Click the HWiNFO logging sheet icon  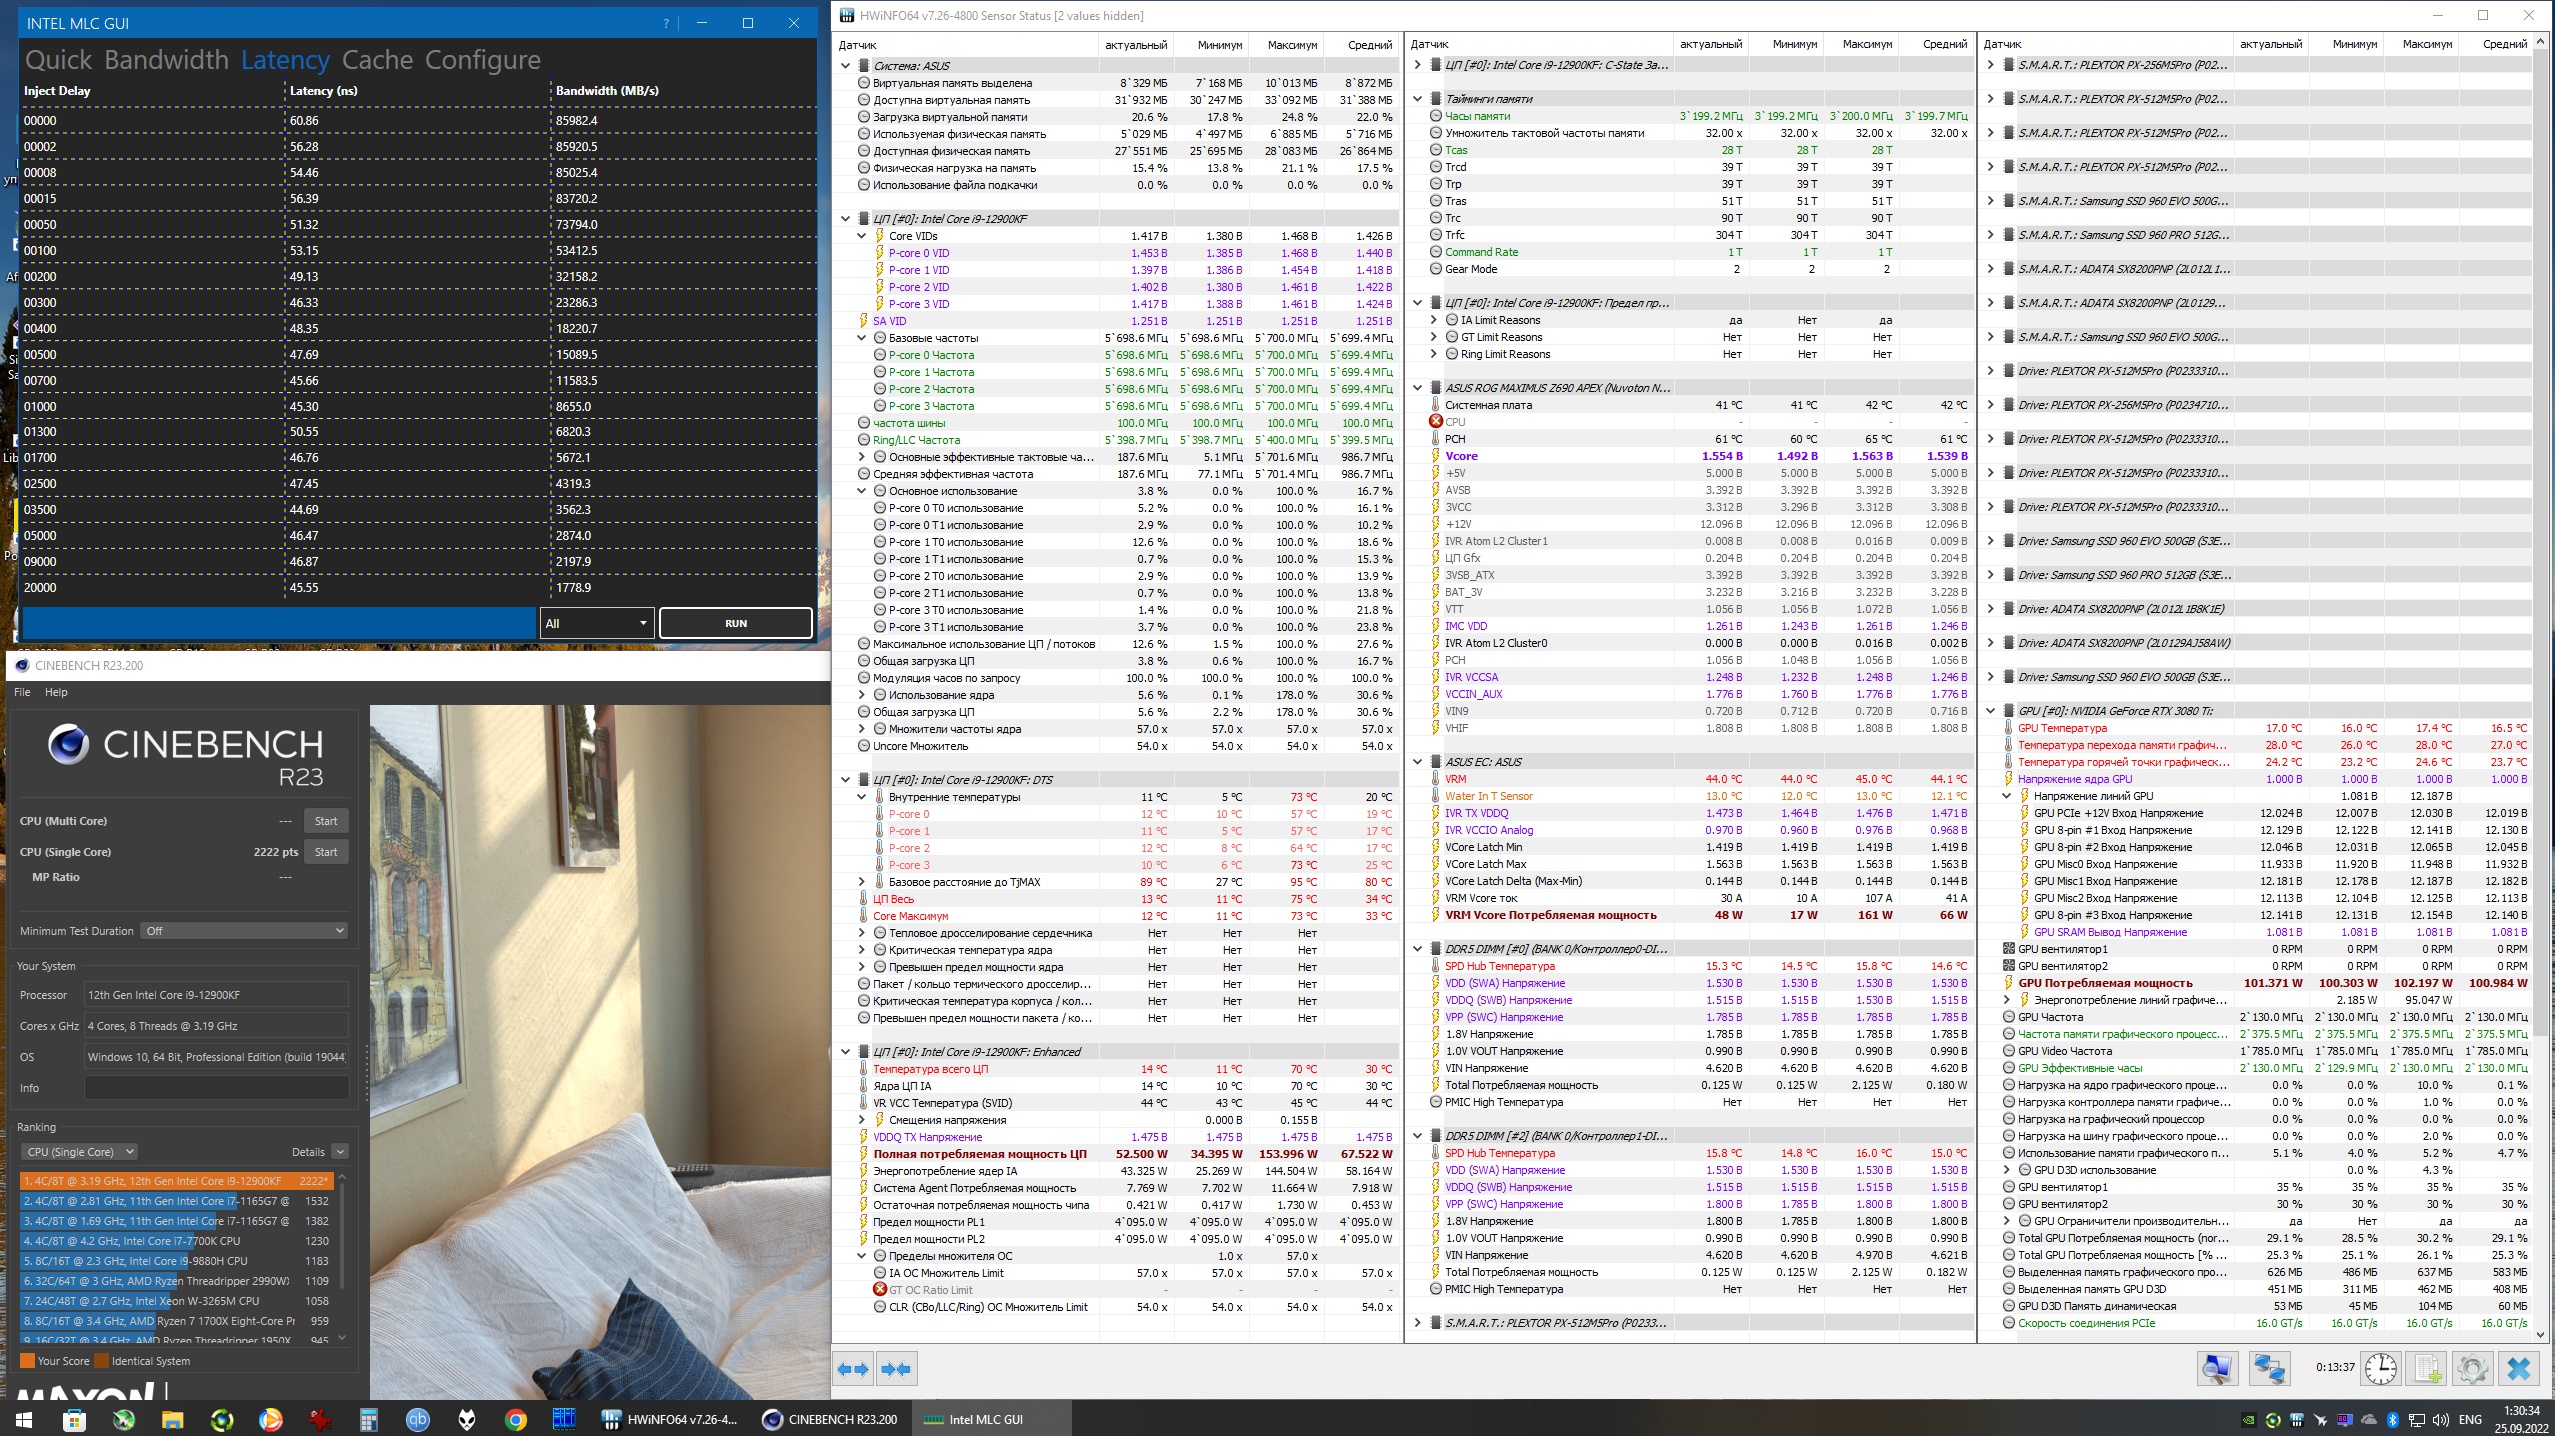(x=2426, y=1369)
